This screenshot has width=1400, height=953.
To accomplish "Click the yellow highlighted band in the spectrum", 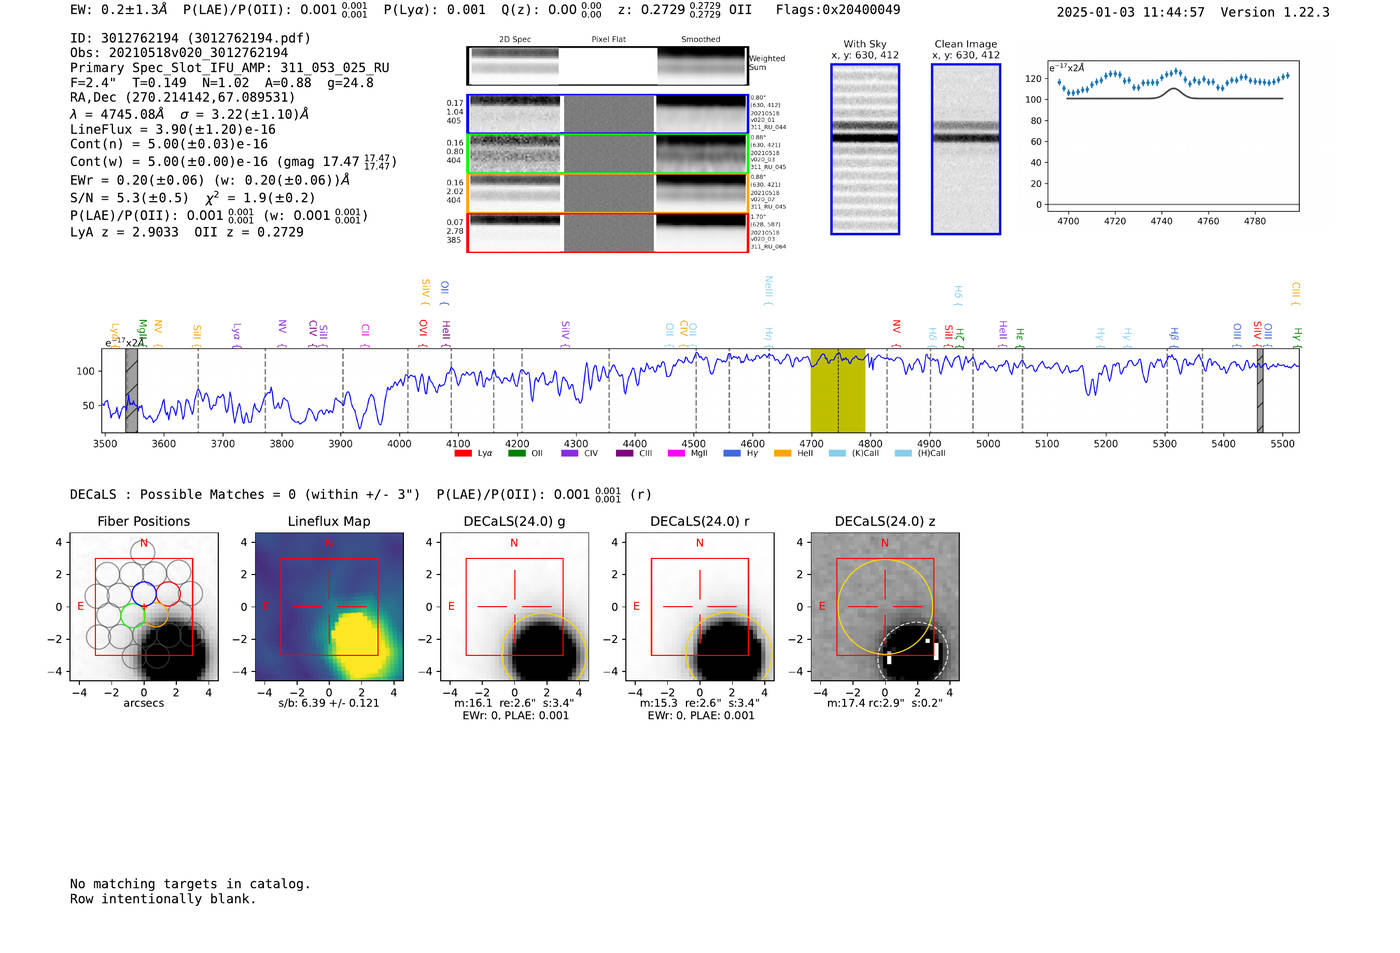I will coord(838,391).
